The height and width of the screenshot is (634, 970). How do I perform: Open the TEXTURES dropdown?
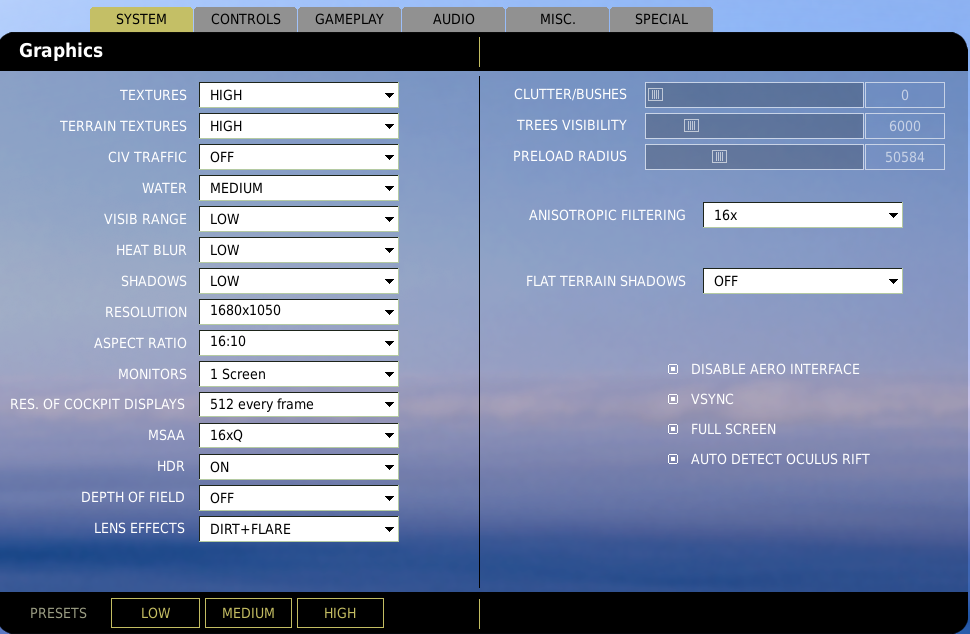299,95
